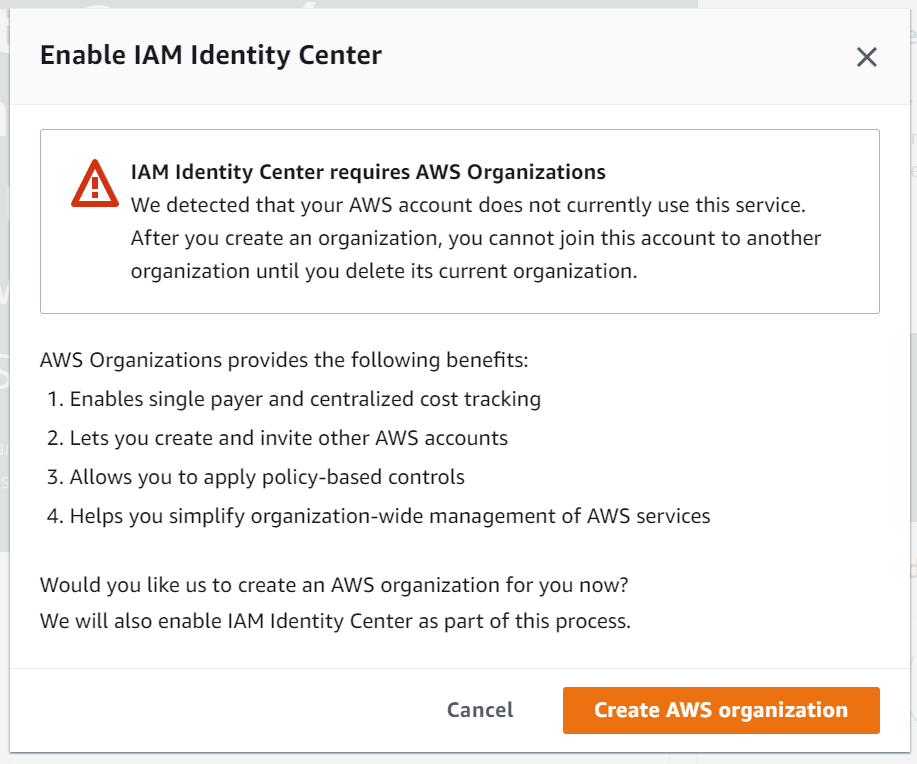Cancel enabling IAM Identity Center
This screenshot has height=764, width=917.
(x=480, y=710)
